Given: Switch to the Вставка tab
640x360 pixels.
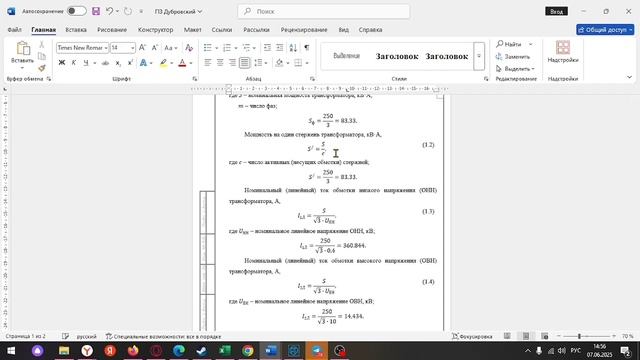Looking at the screenshot, I should pos(76,30).
